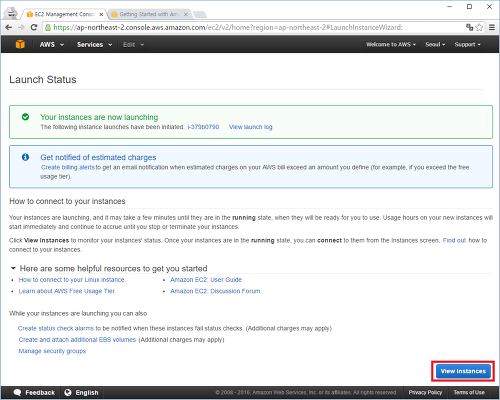Click Create and attach additional EBS volumes
Screen dimensions: 500x400
[77, 340]
